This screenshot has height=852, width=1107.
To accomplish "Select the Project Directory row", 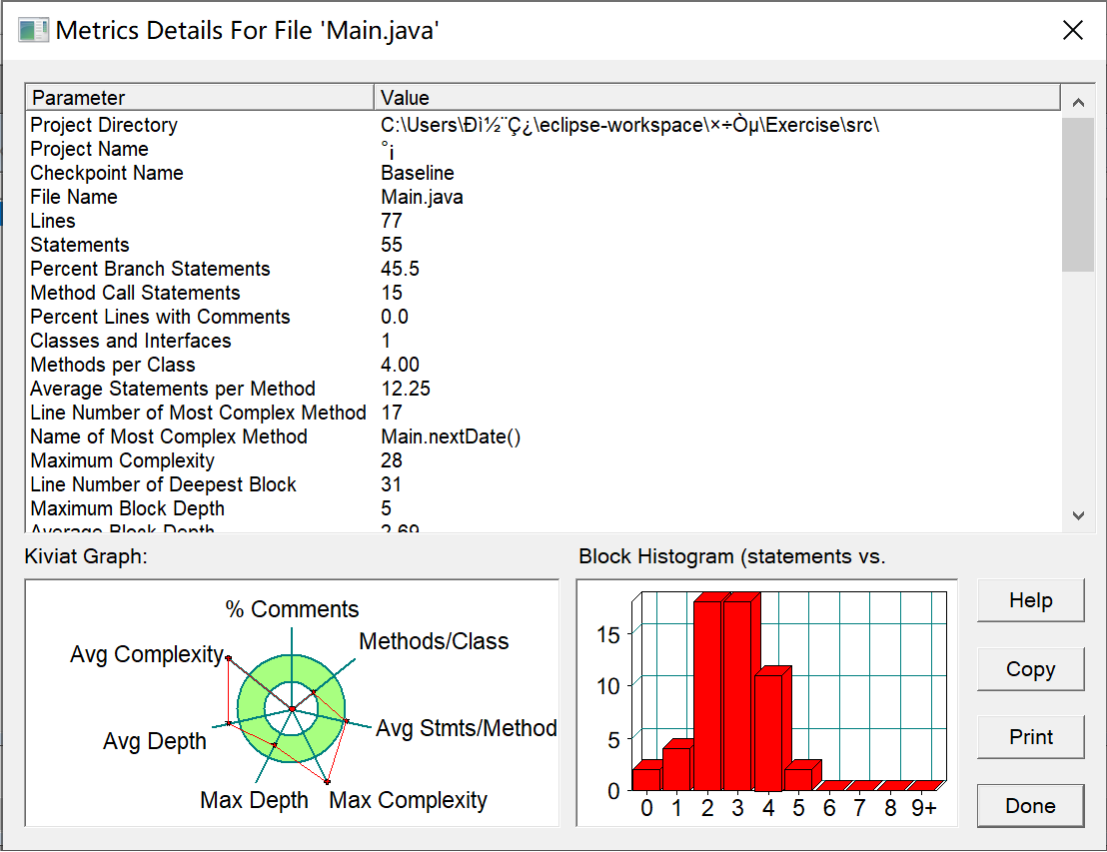I will pyautogui.click(x=544, y=125).
